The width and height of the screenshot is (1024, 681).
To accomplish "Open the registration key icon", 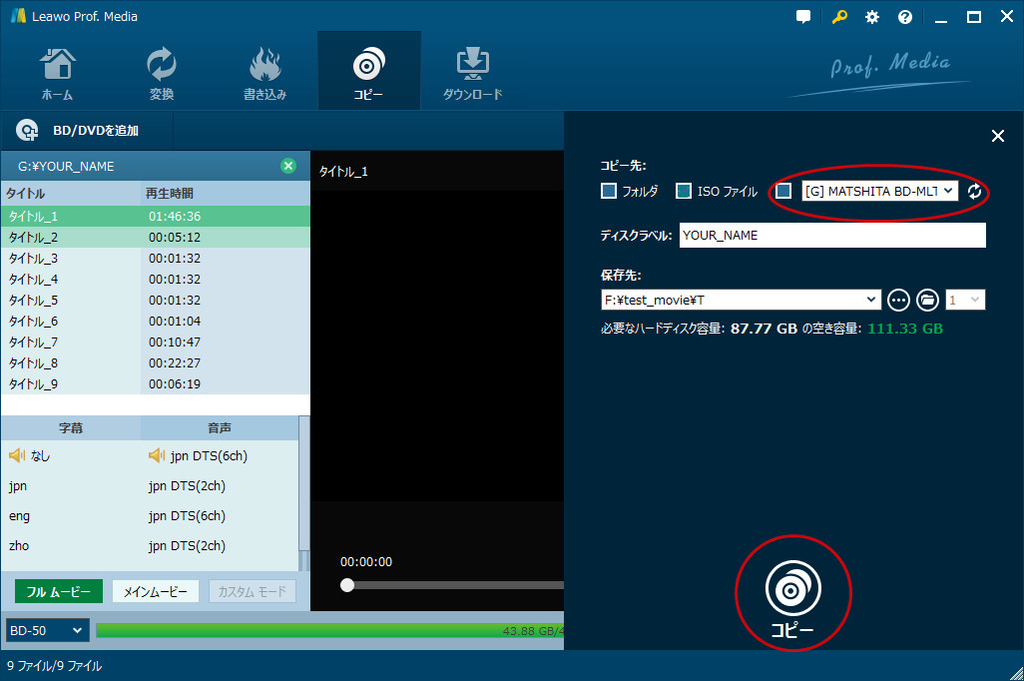I will pos(839,17).
